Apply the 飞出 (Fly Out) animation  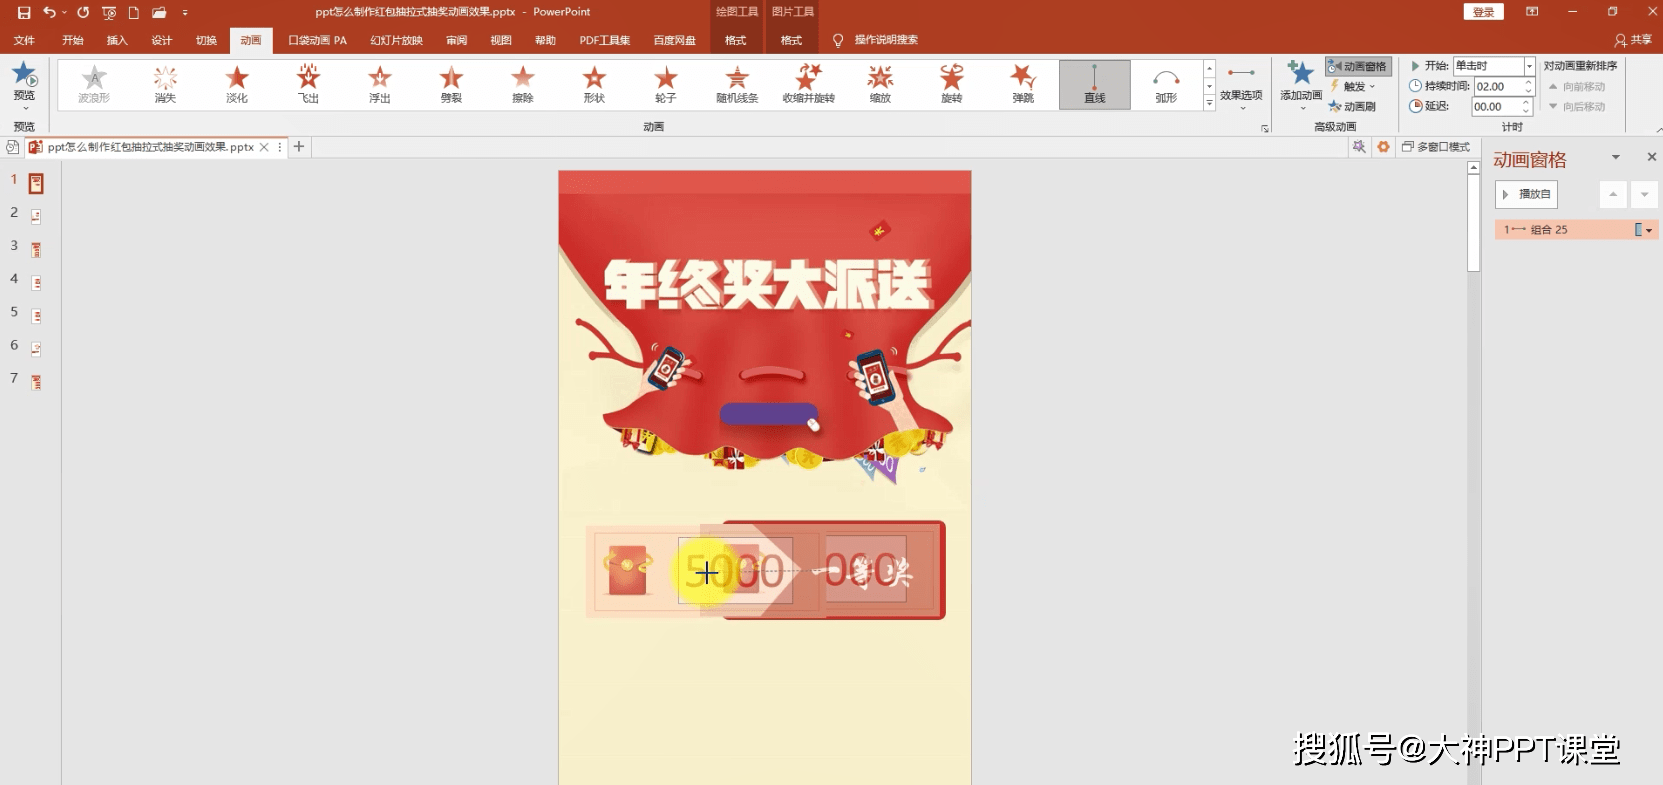click(x=308, y=84)
